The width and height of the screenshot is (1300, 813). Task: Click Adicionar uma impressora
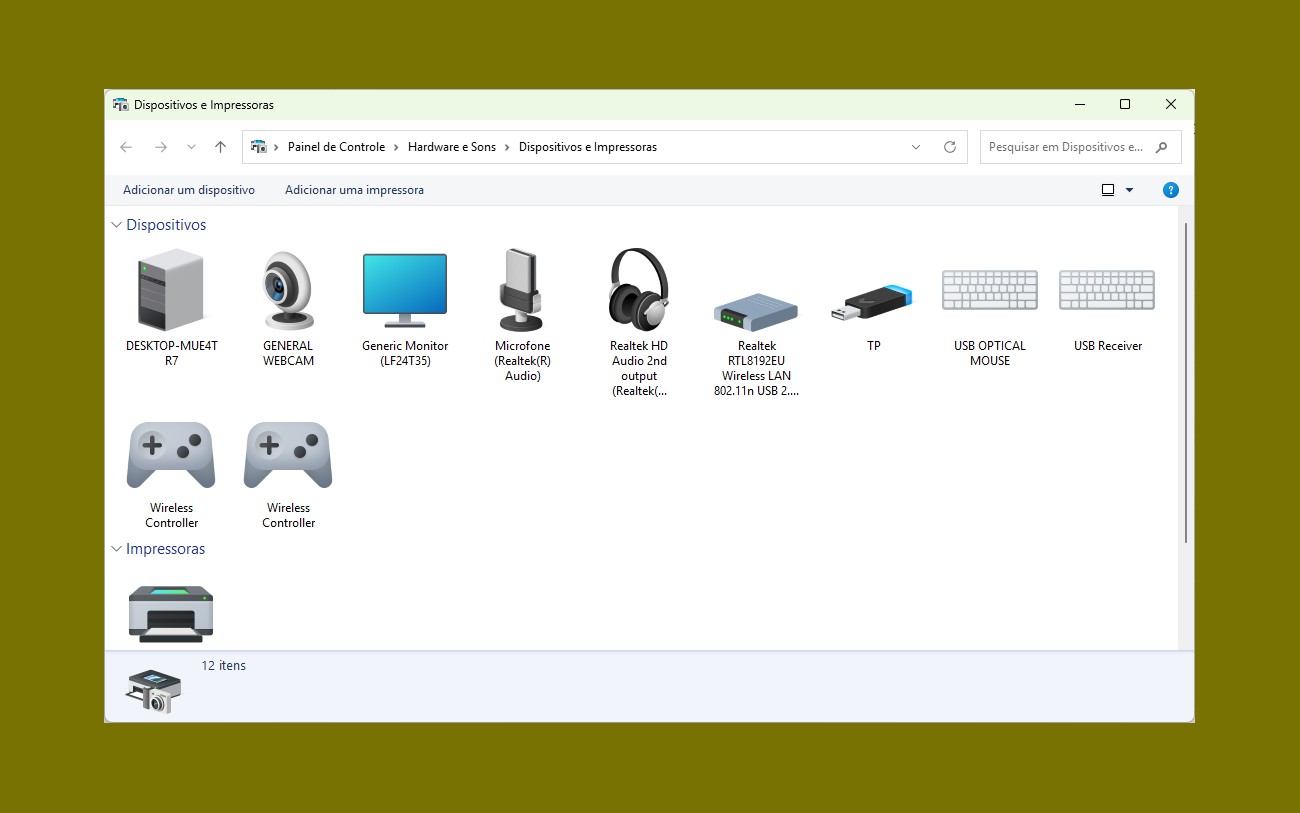pos(354,189)
